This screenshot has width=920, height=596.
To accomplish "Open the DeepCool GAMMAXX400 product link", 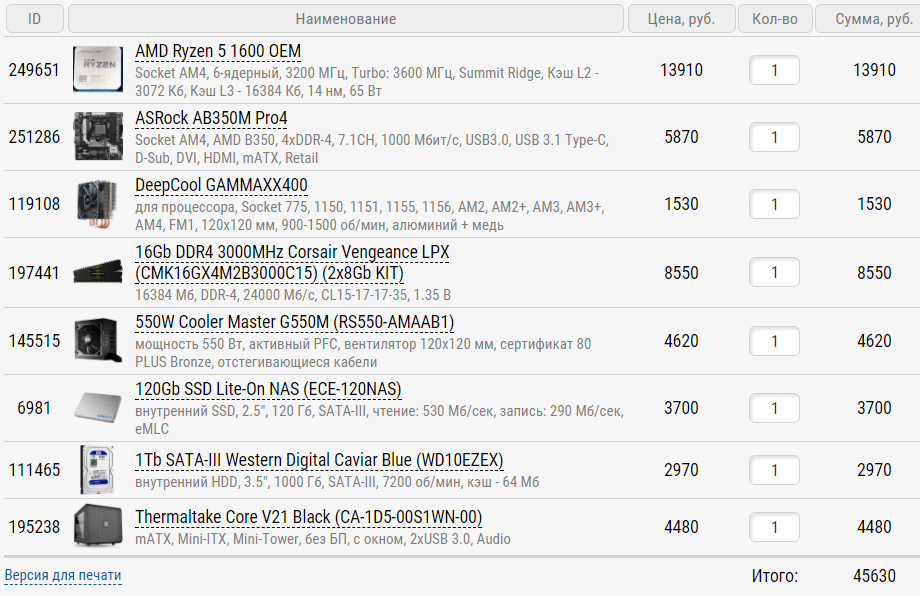I will coord(221,185).
